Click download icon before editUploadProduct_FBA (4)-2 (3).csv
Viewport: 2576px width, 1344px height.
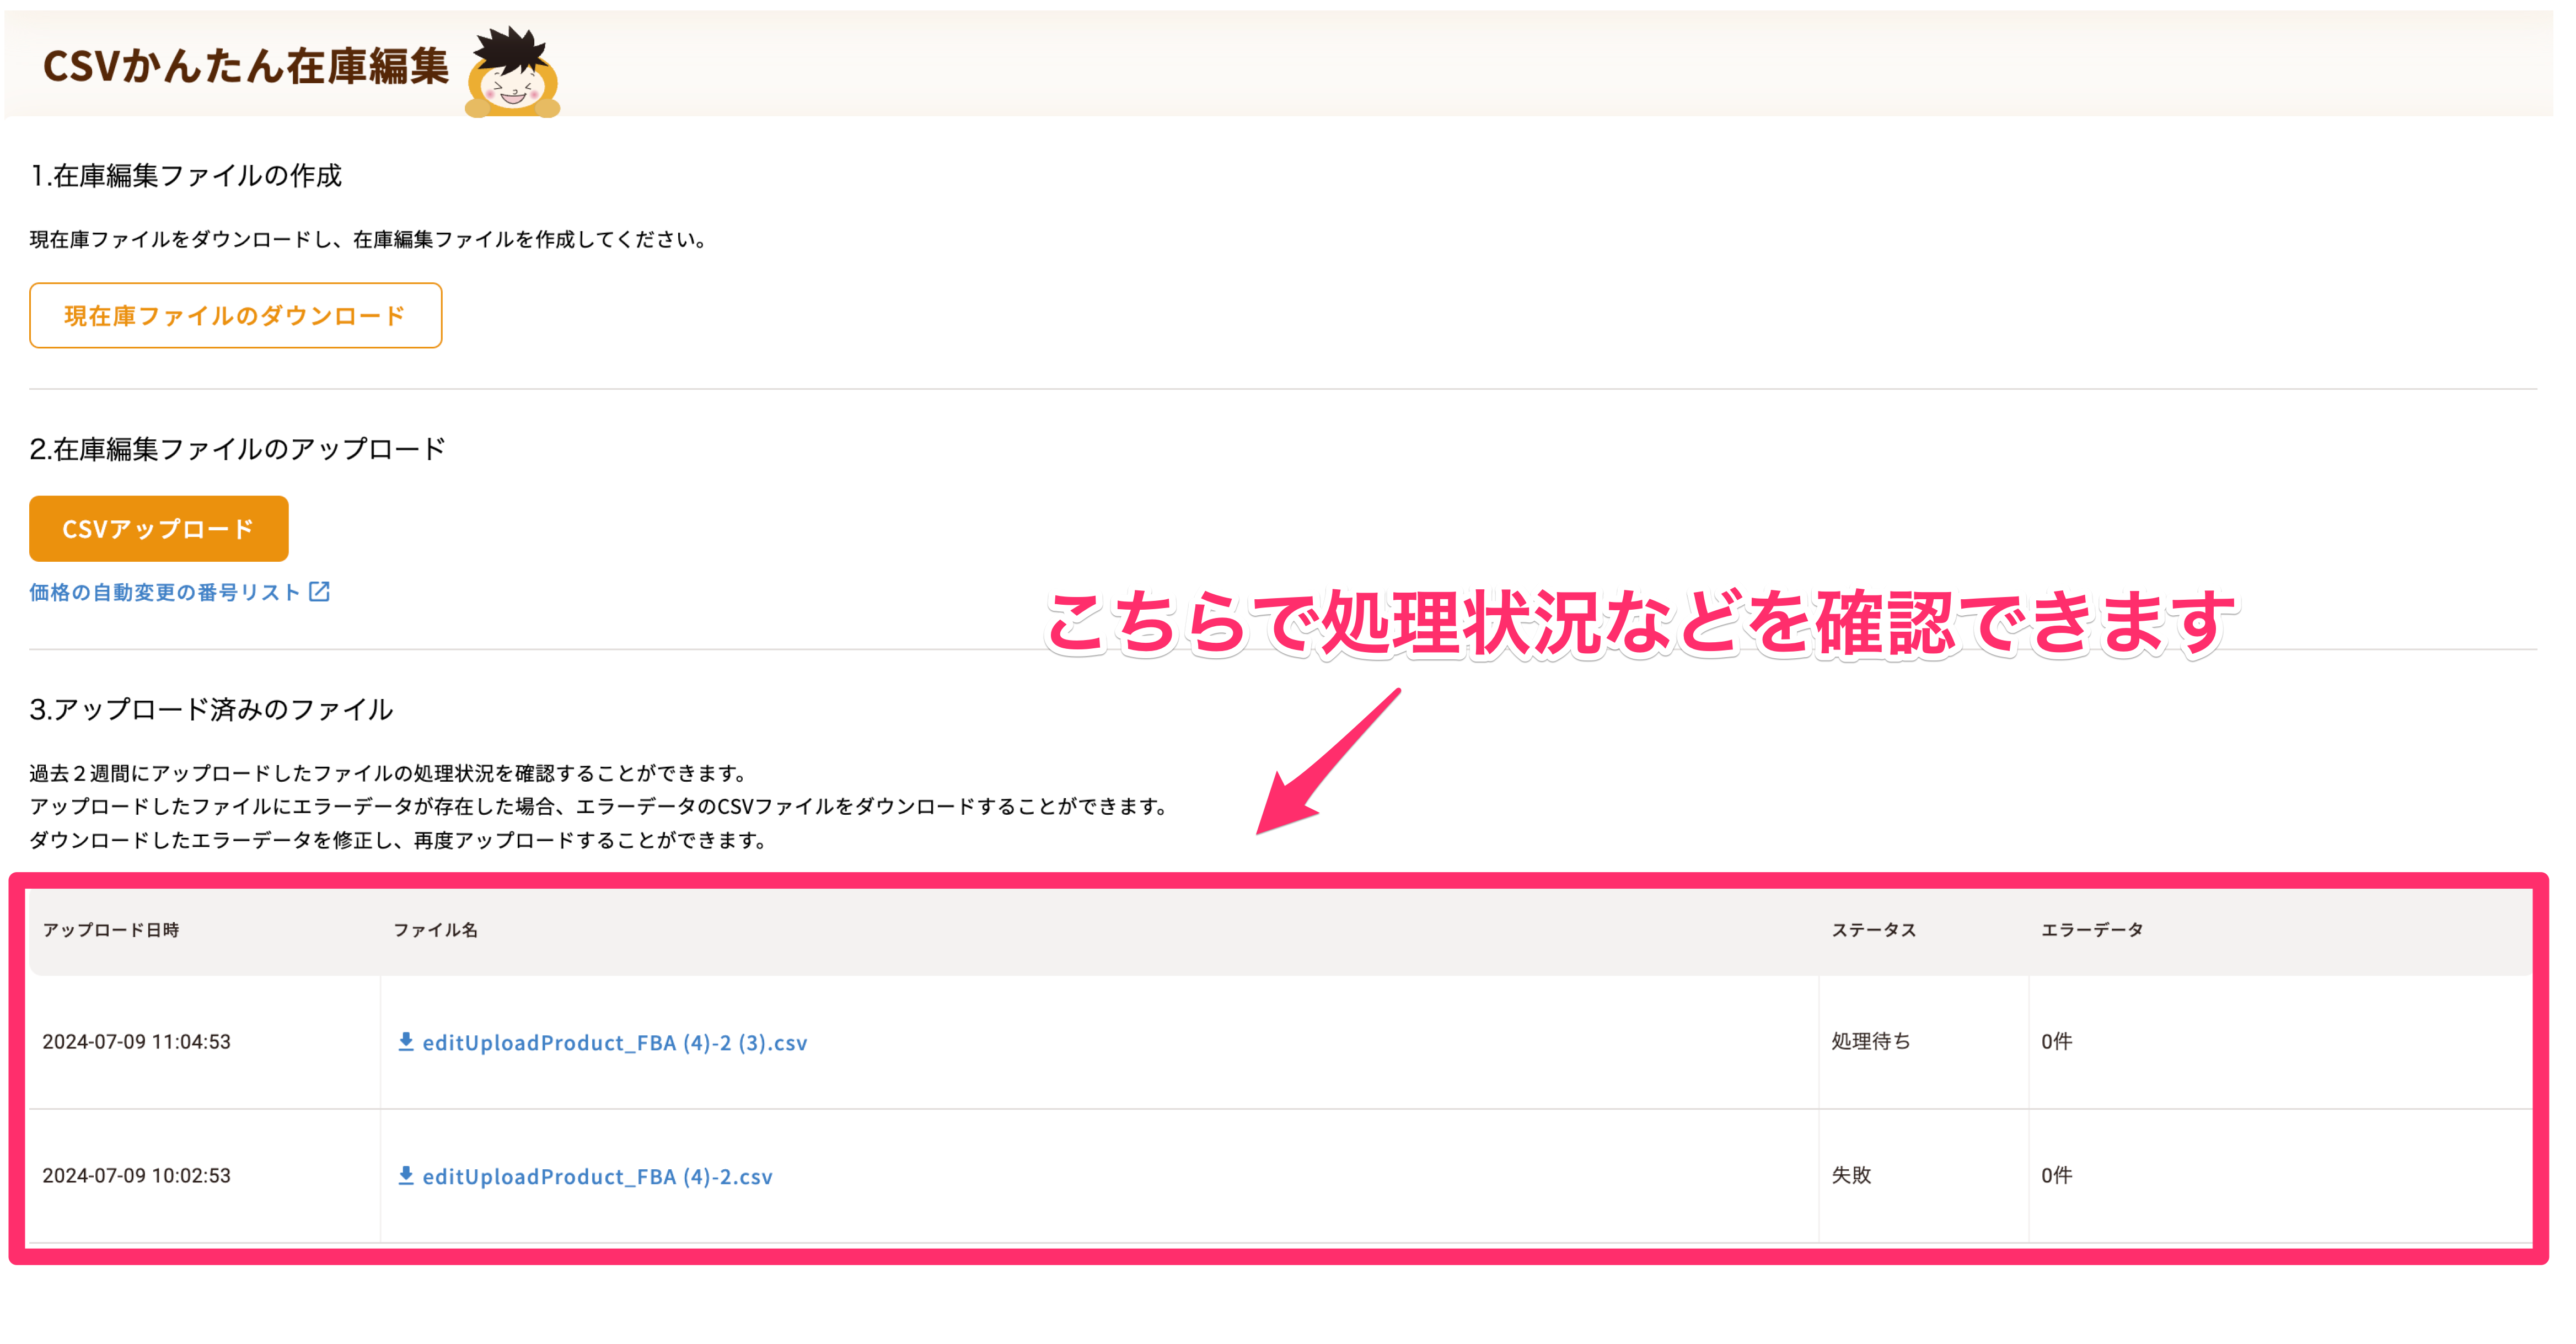(x=406, y=1042)
